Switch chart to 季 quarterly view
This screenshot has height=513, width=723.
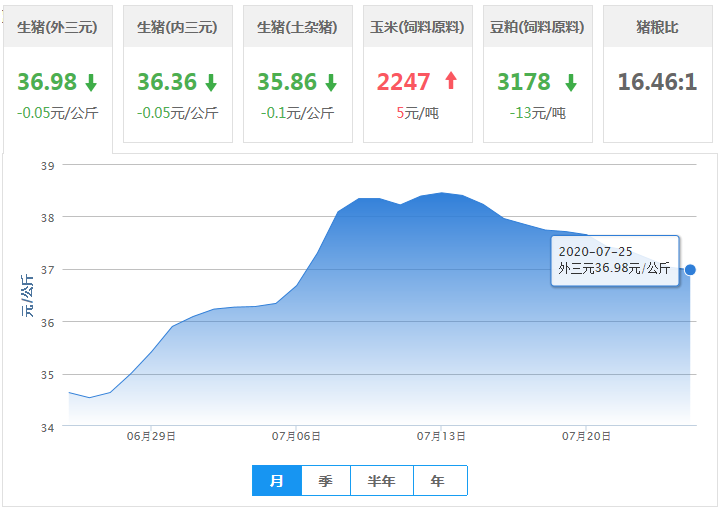point(326,481)
